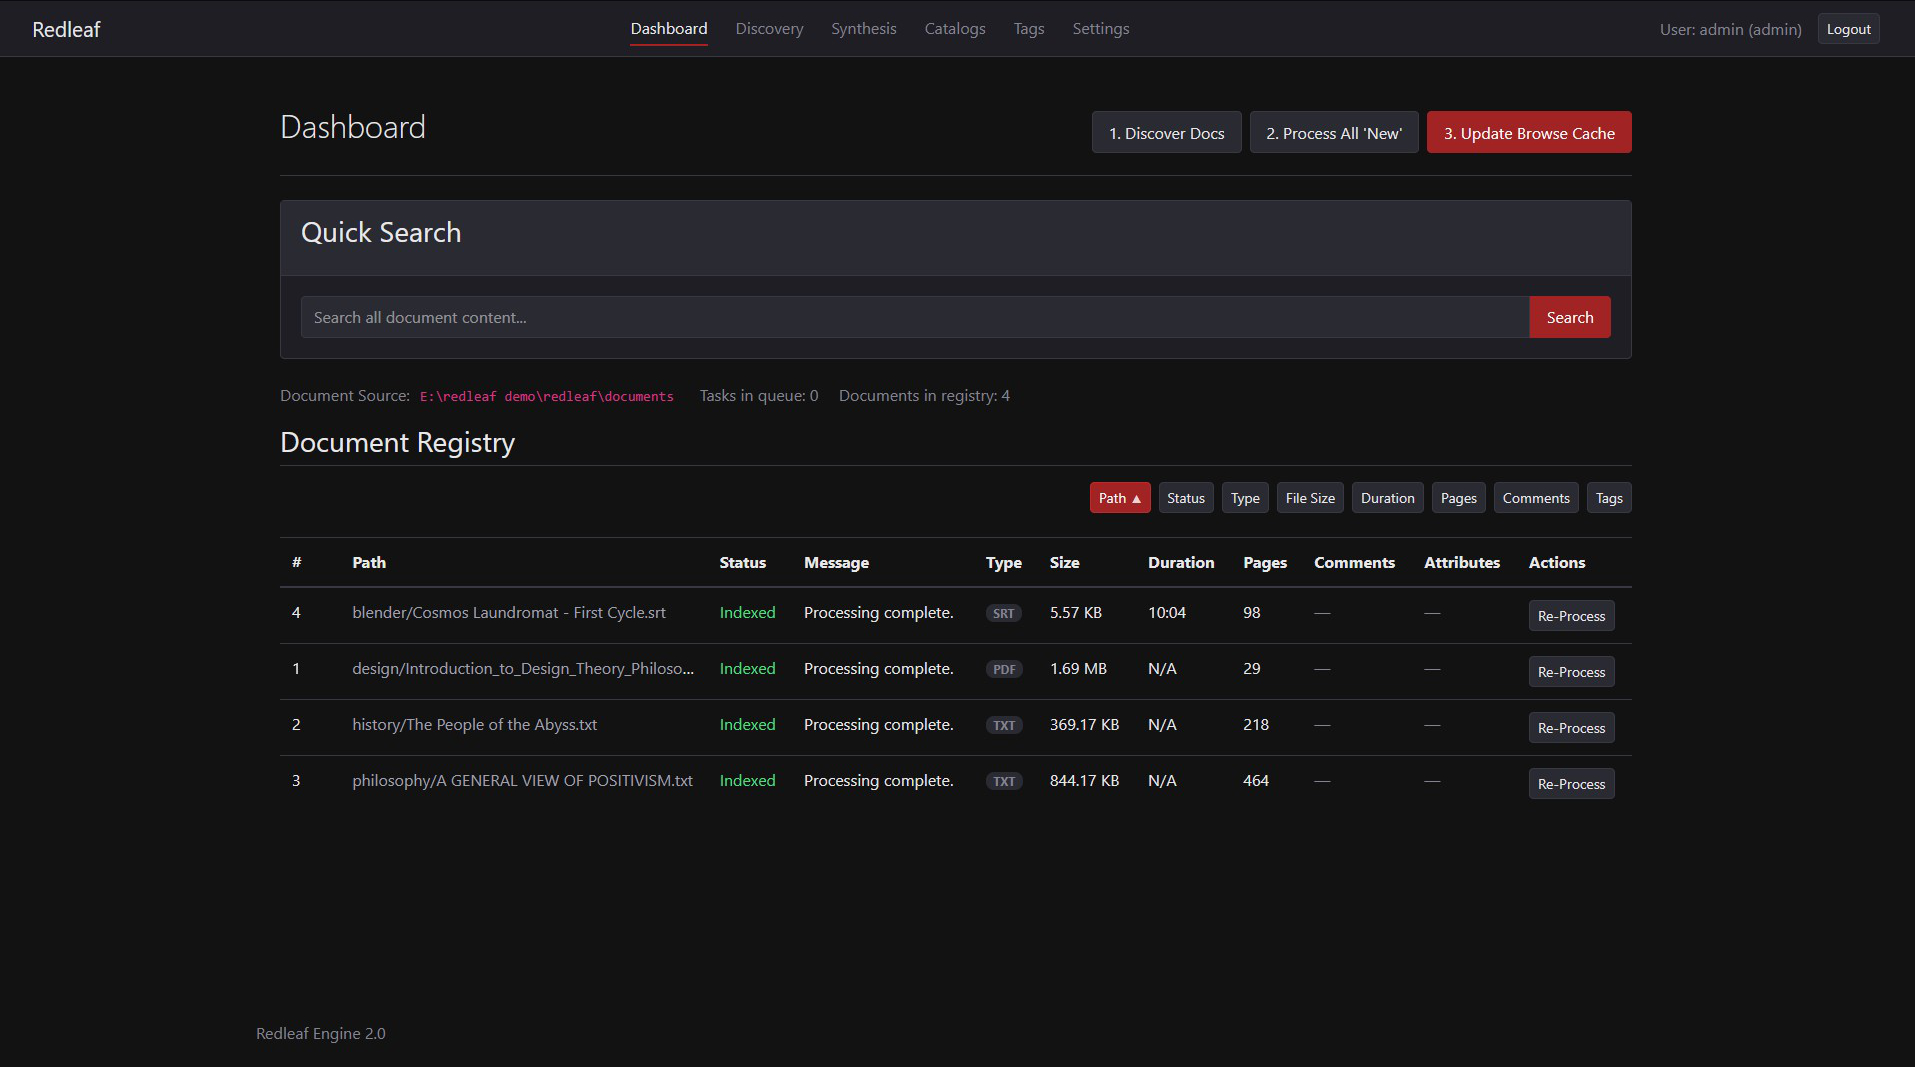Viewport: 1915px width, 1067px height.
Task: Open The People of the Abyss.txt link
Action: point(474,725)
